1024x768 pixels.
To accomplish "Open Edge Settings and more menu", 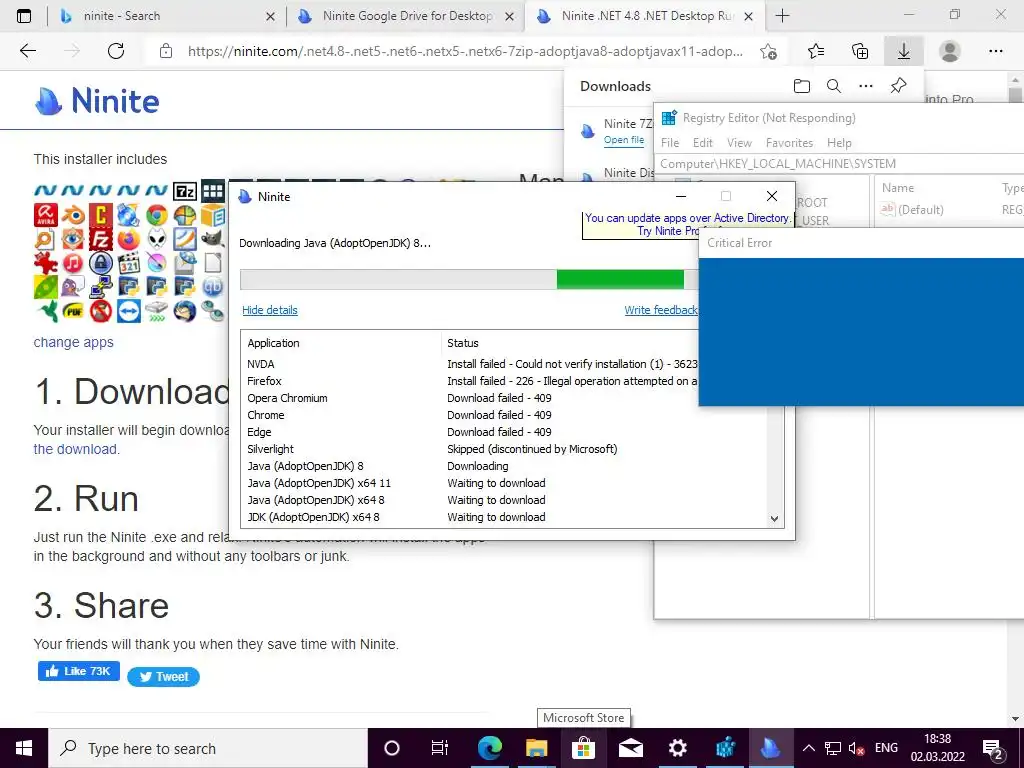I will (996, 51).
